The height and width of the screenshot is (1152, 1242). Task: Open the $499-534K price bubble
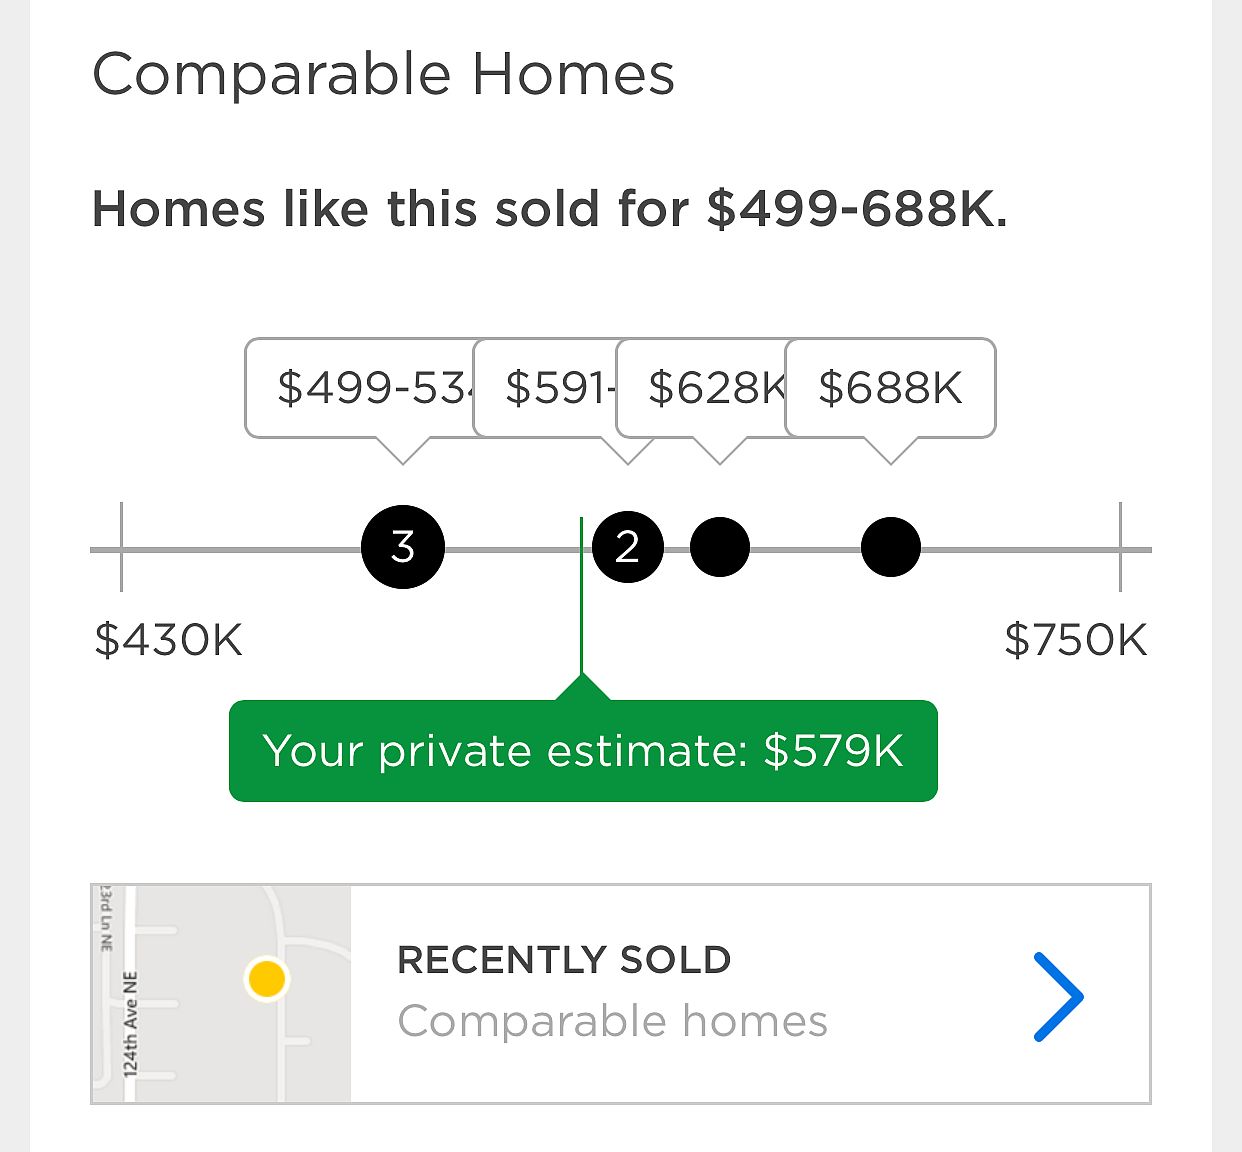click(x=360, y=388)
